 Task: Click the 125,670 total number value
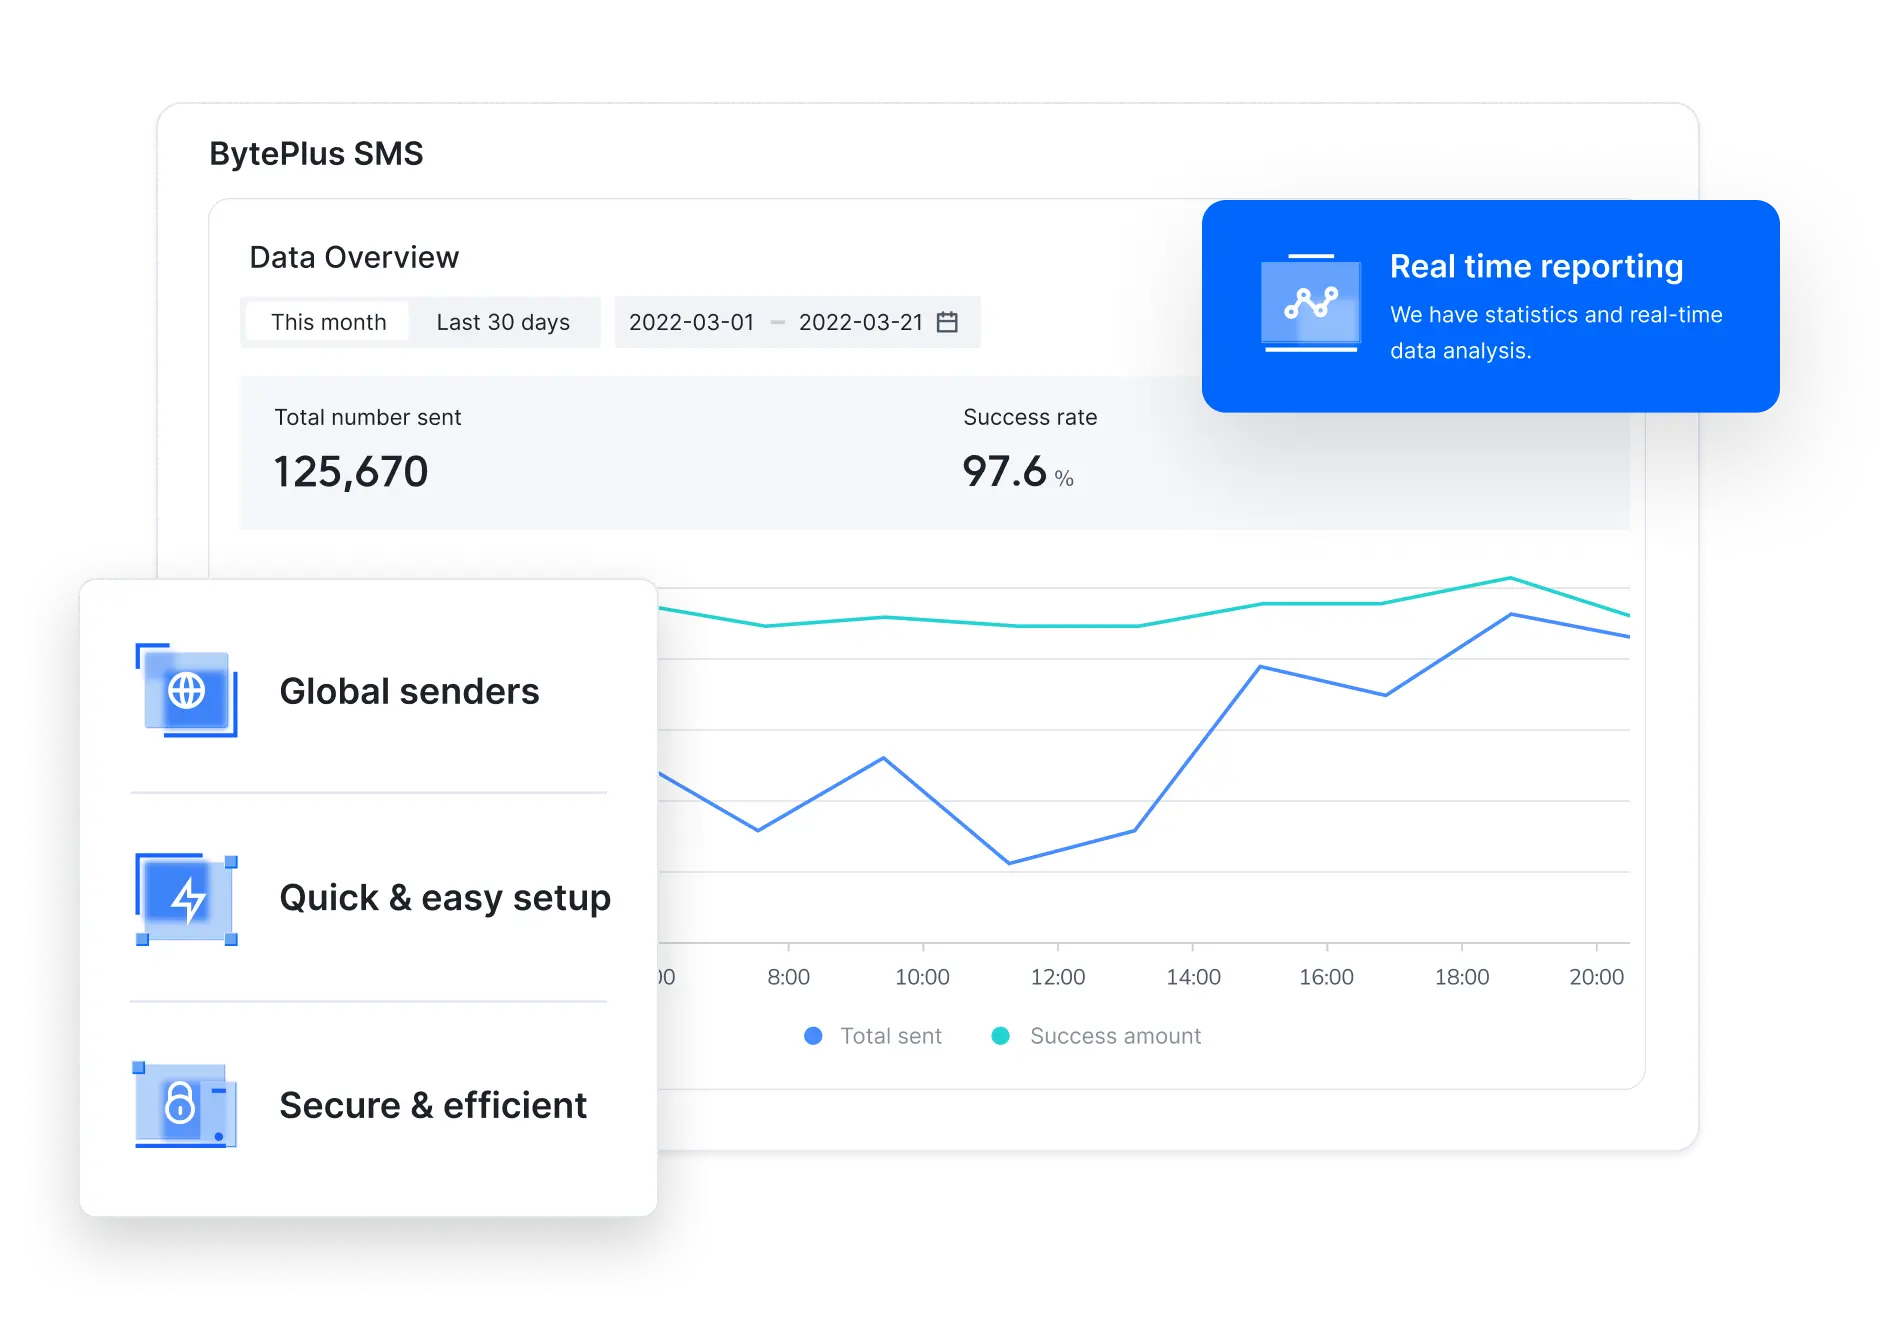[x=351, y=472]
